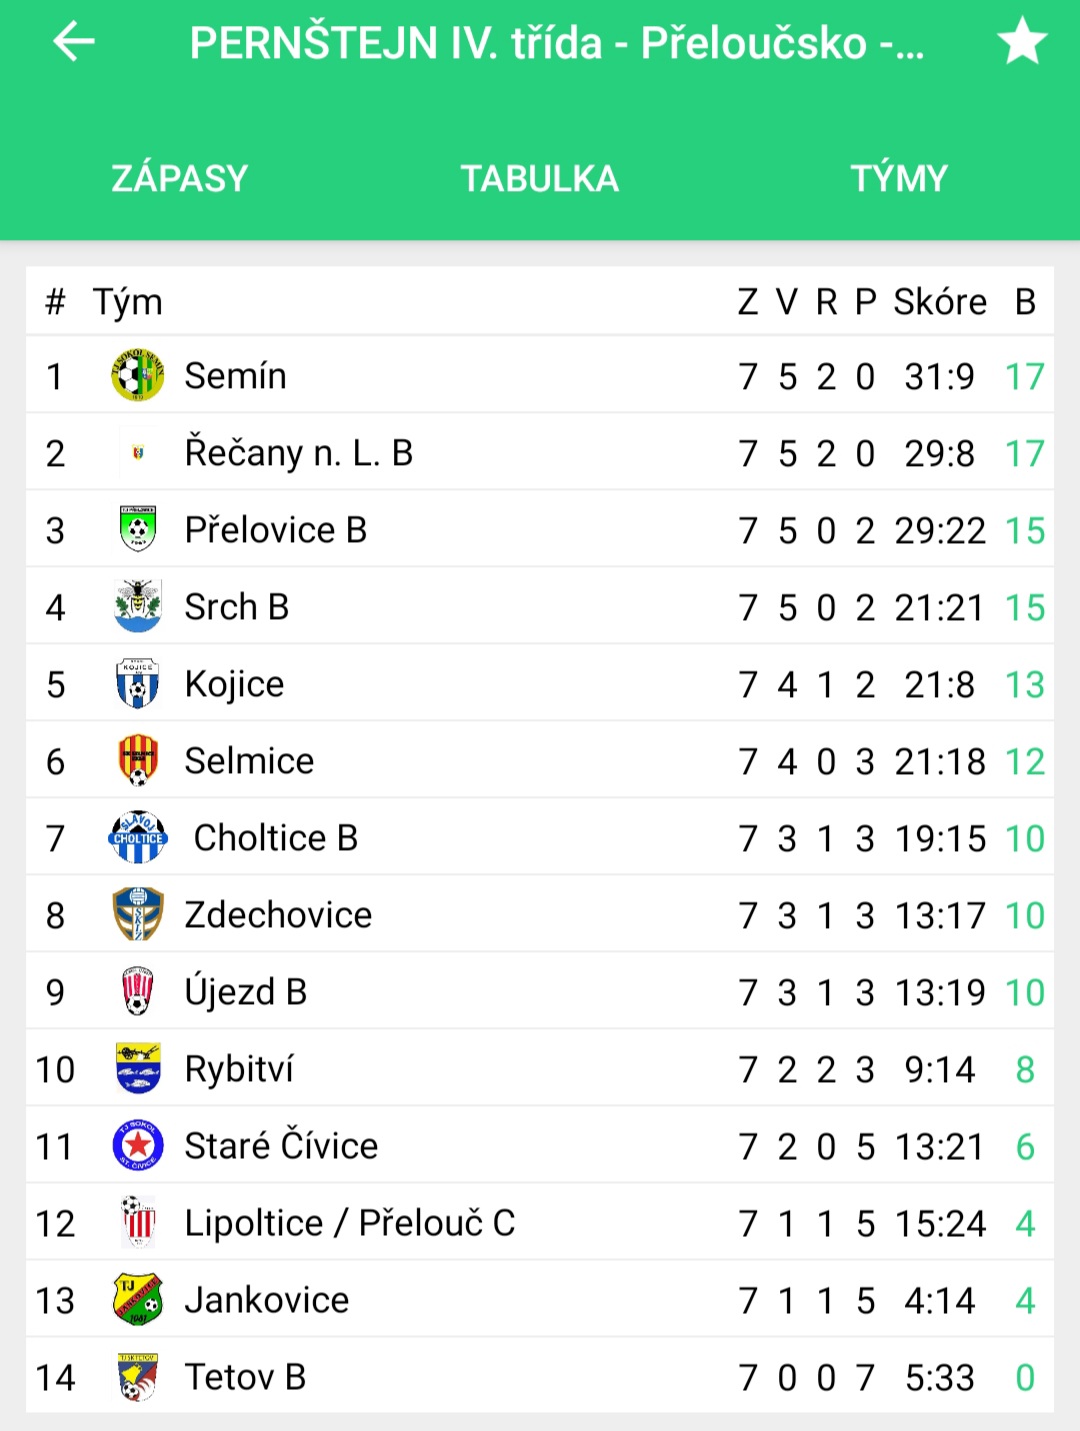The image size is (1080, 1431).
Task: Open the Kojice club badge
Action: click(138, 684)
